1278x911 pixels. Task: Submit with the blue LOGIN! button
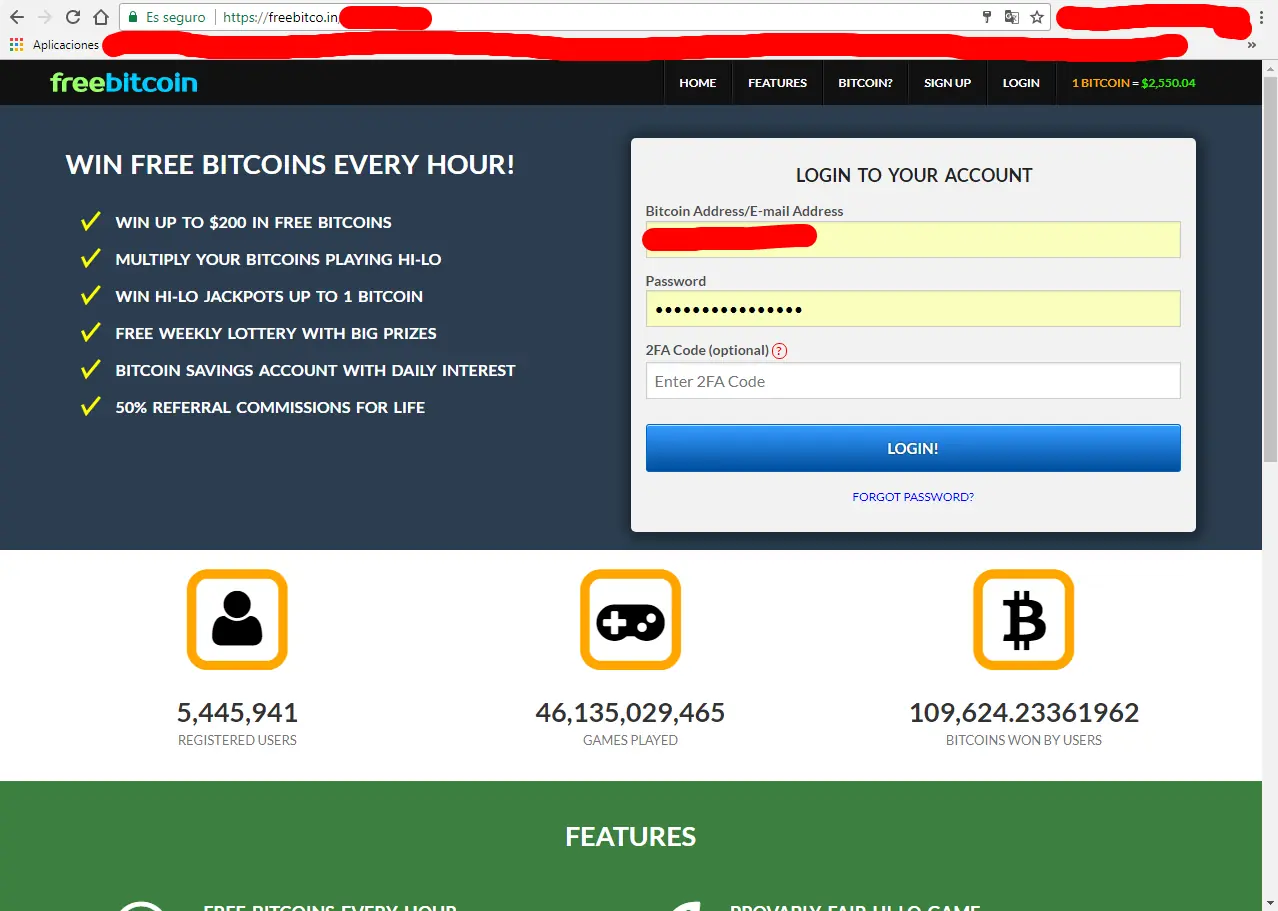pyautogui.click(x=913, y=448)
